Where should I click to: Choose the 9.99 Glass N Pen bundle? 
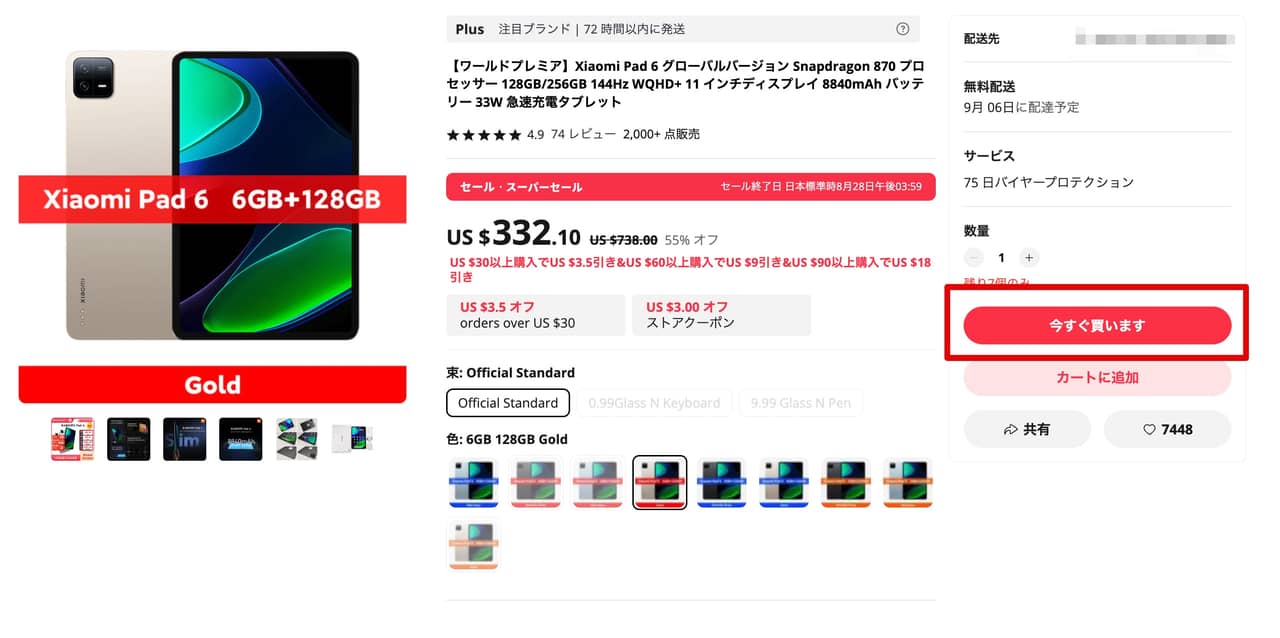801,403
